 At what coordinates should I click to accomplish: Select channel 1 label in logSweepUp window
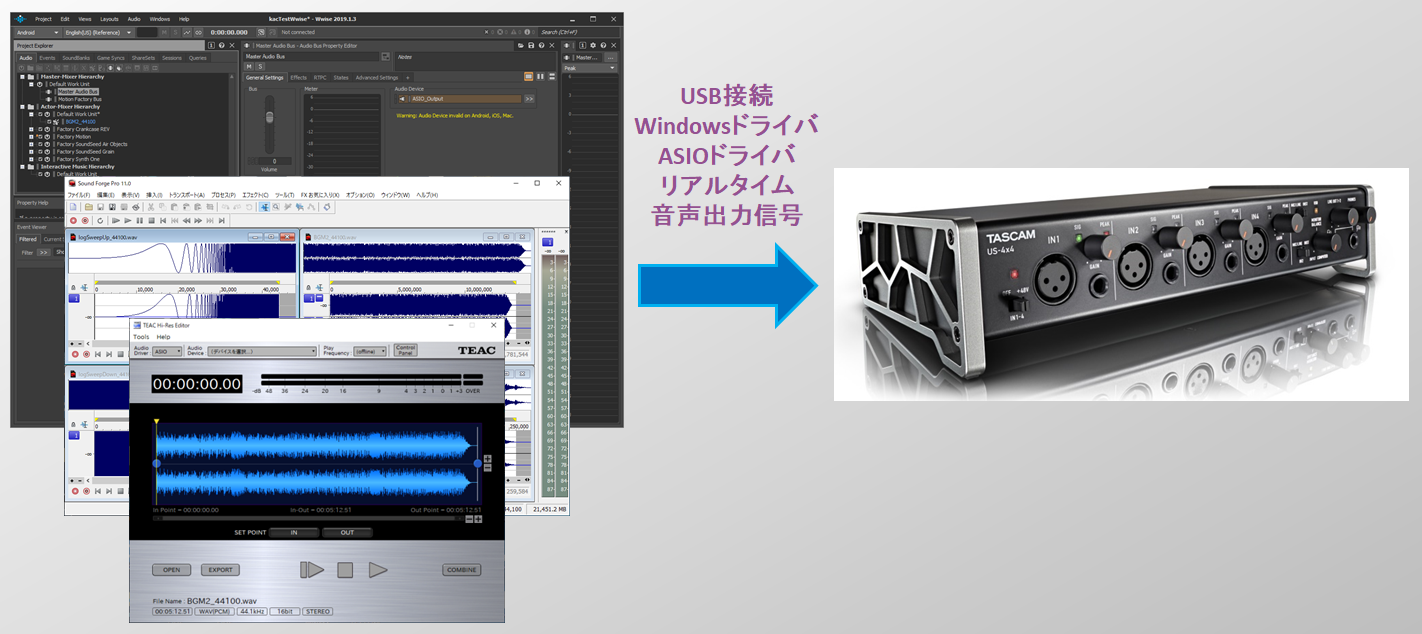74,298
